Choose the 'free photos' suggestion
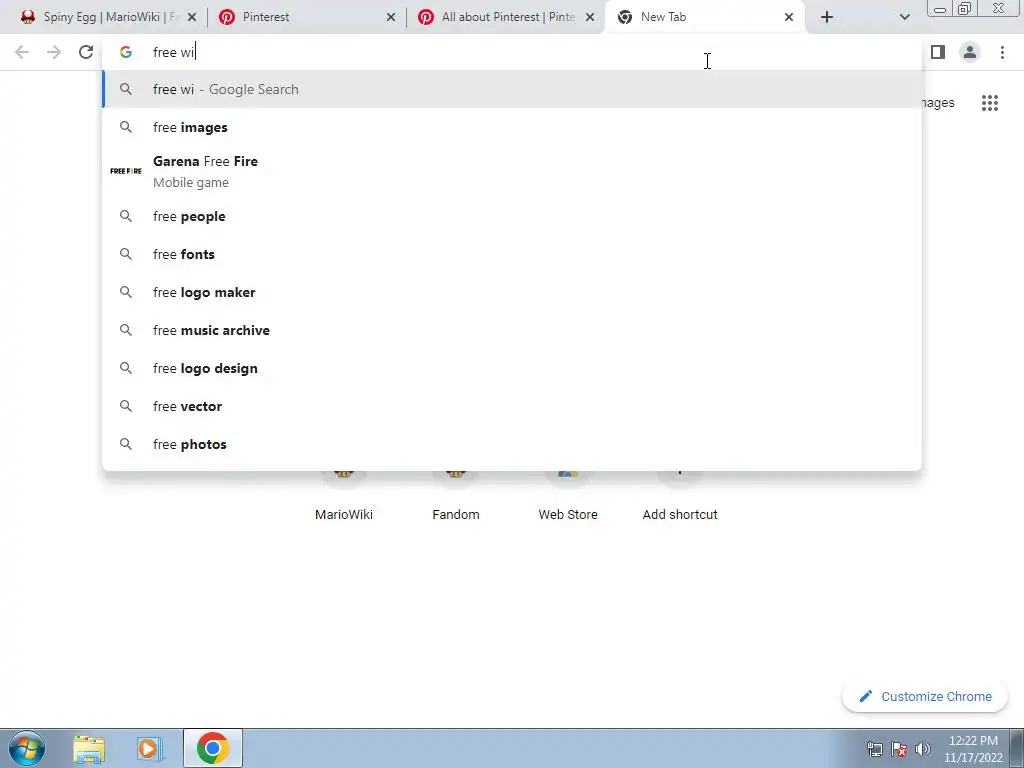This screenshot has height=768, width=1024. tap(512, 443)
